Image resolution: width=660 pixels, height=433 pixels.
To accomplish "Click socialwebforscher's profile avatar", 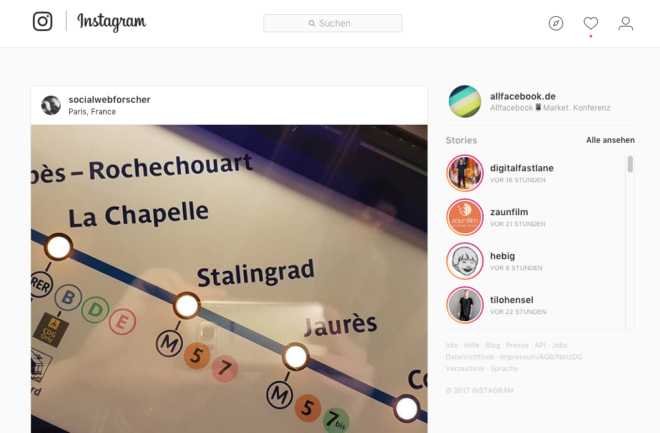I will coord(51,105).
